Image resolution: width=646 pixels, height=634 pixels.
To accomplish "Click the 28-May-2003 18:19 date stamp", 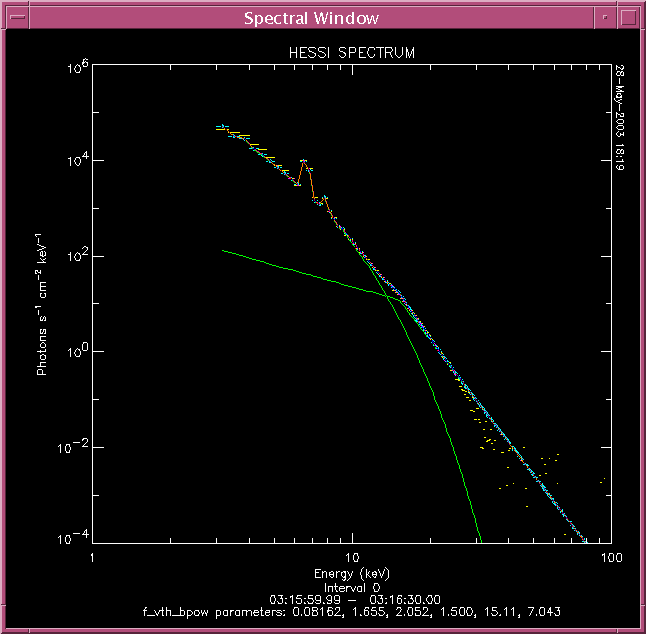I will click(619, 117).
